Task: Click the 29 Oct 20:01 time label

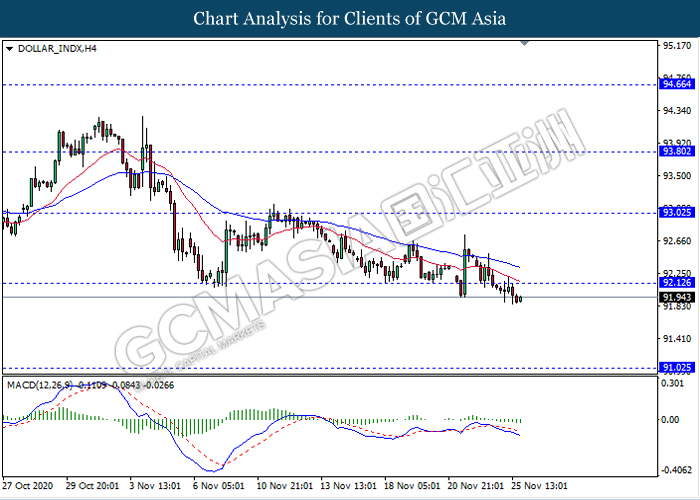Action: pos(92,485)
